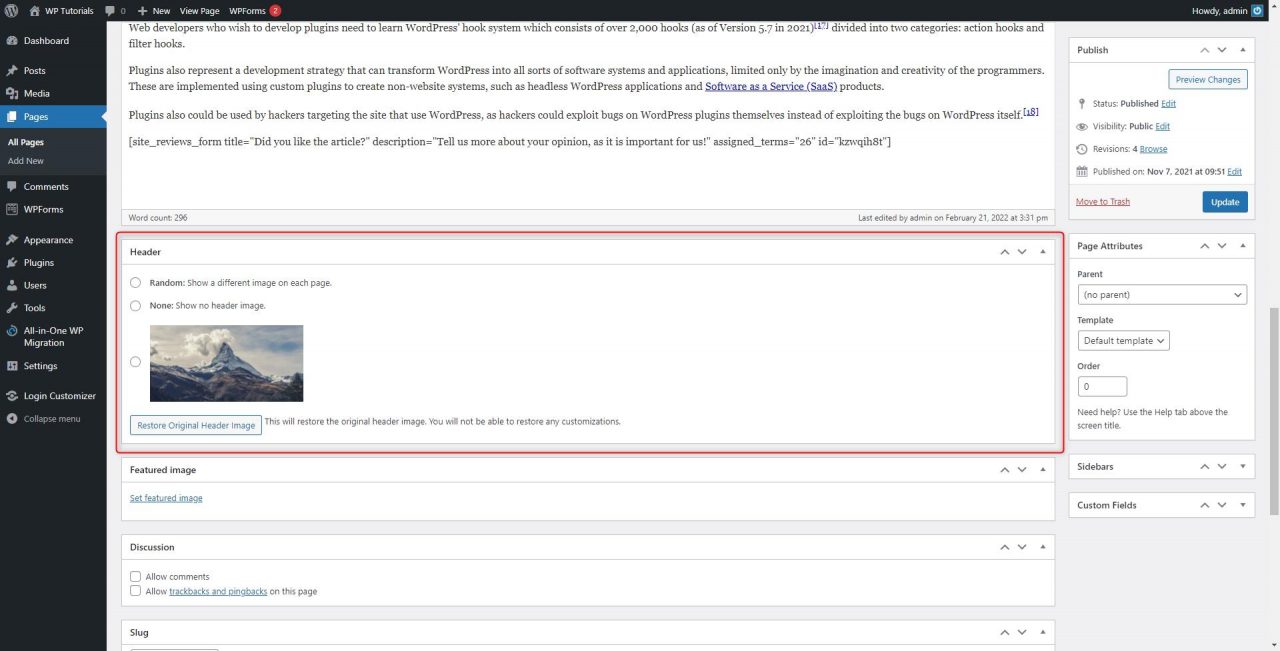Image resolution: width=1280 pixels, height=651 pixels.
Task: Open the Tools section
Action: tap(33, 308)
